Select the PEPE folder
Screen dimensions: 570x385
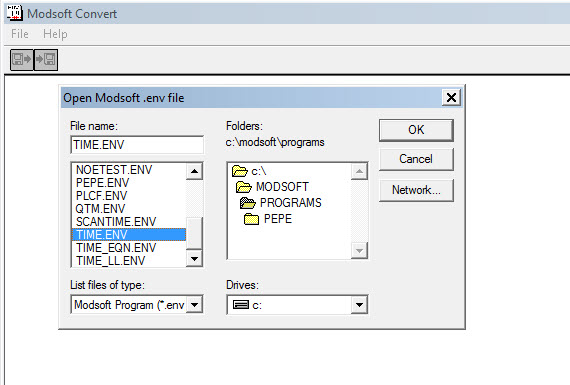268,219
